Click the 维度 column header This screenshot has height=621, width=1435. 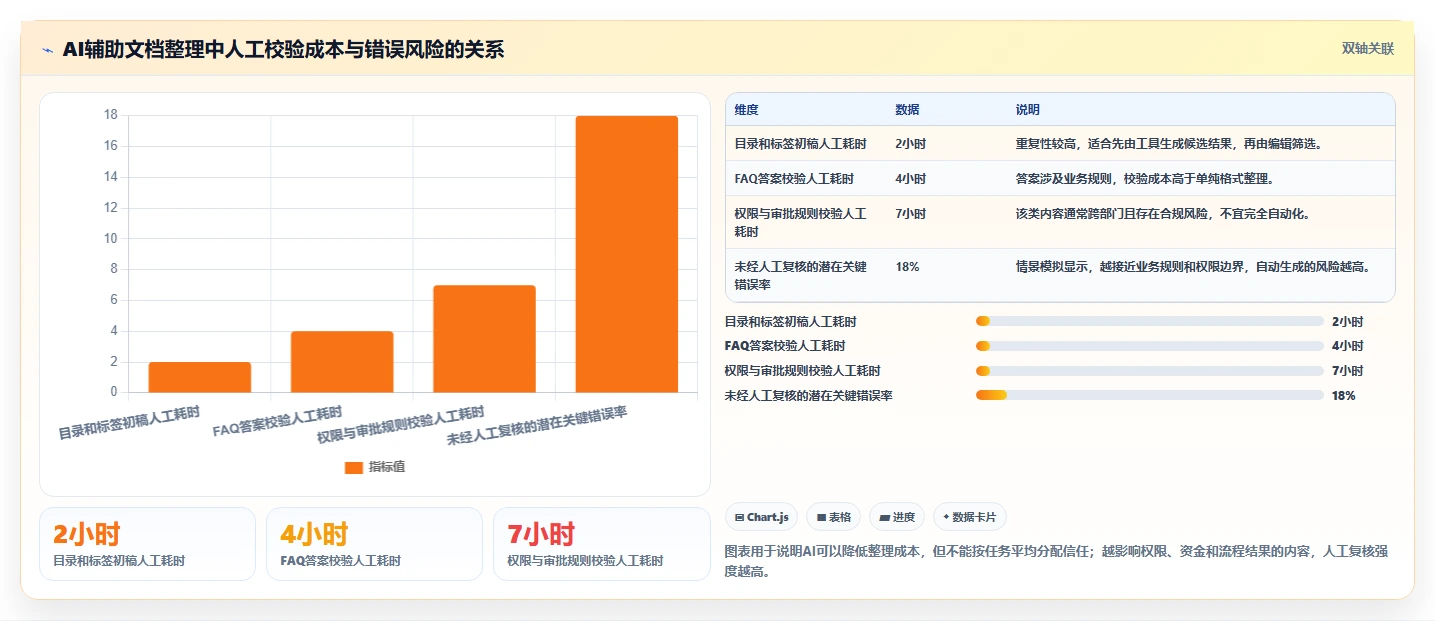(x=746, y=110)
